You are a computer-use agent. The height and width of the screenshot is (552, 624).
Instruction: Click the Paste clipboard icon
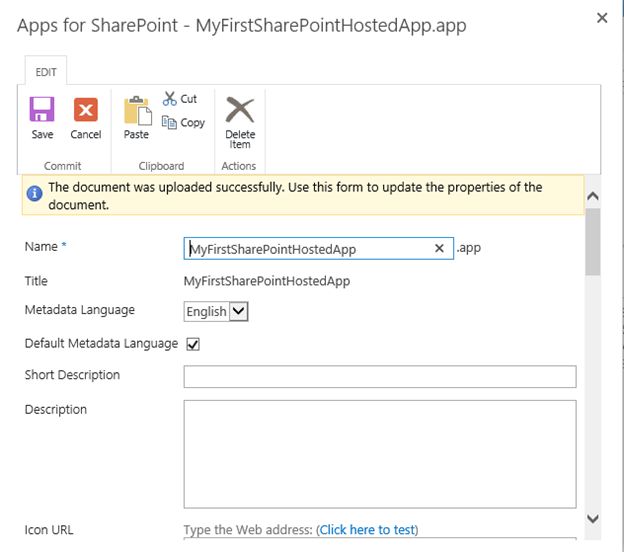(138, 110)
